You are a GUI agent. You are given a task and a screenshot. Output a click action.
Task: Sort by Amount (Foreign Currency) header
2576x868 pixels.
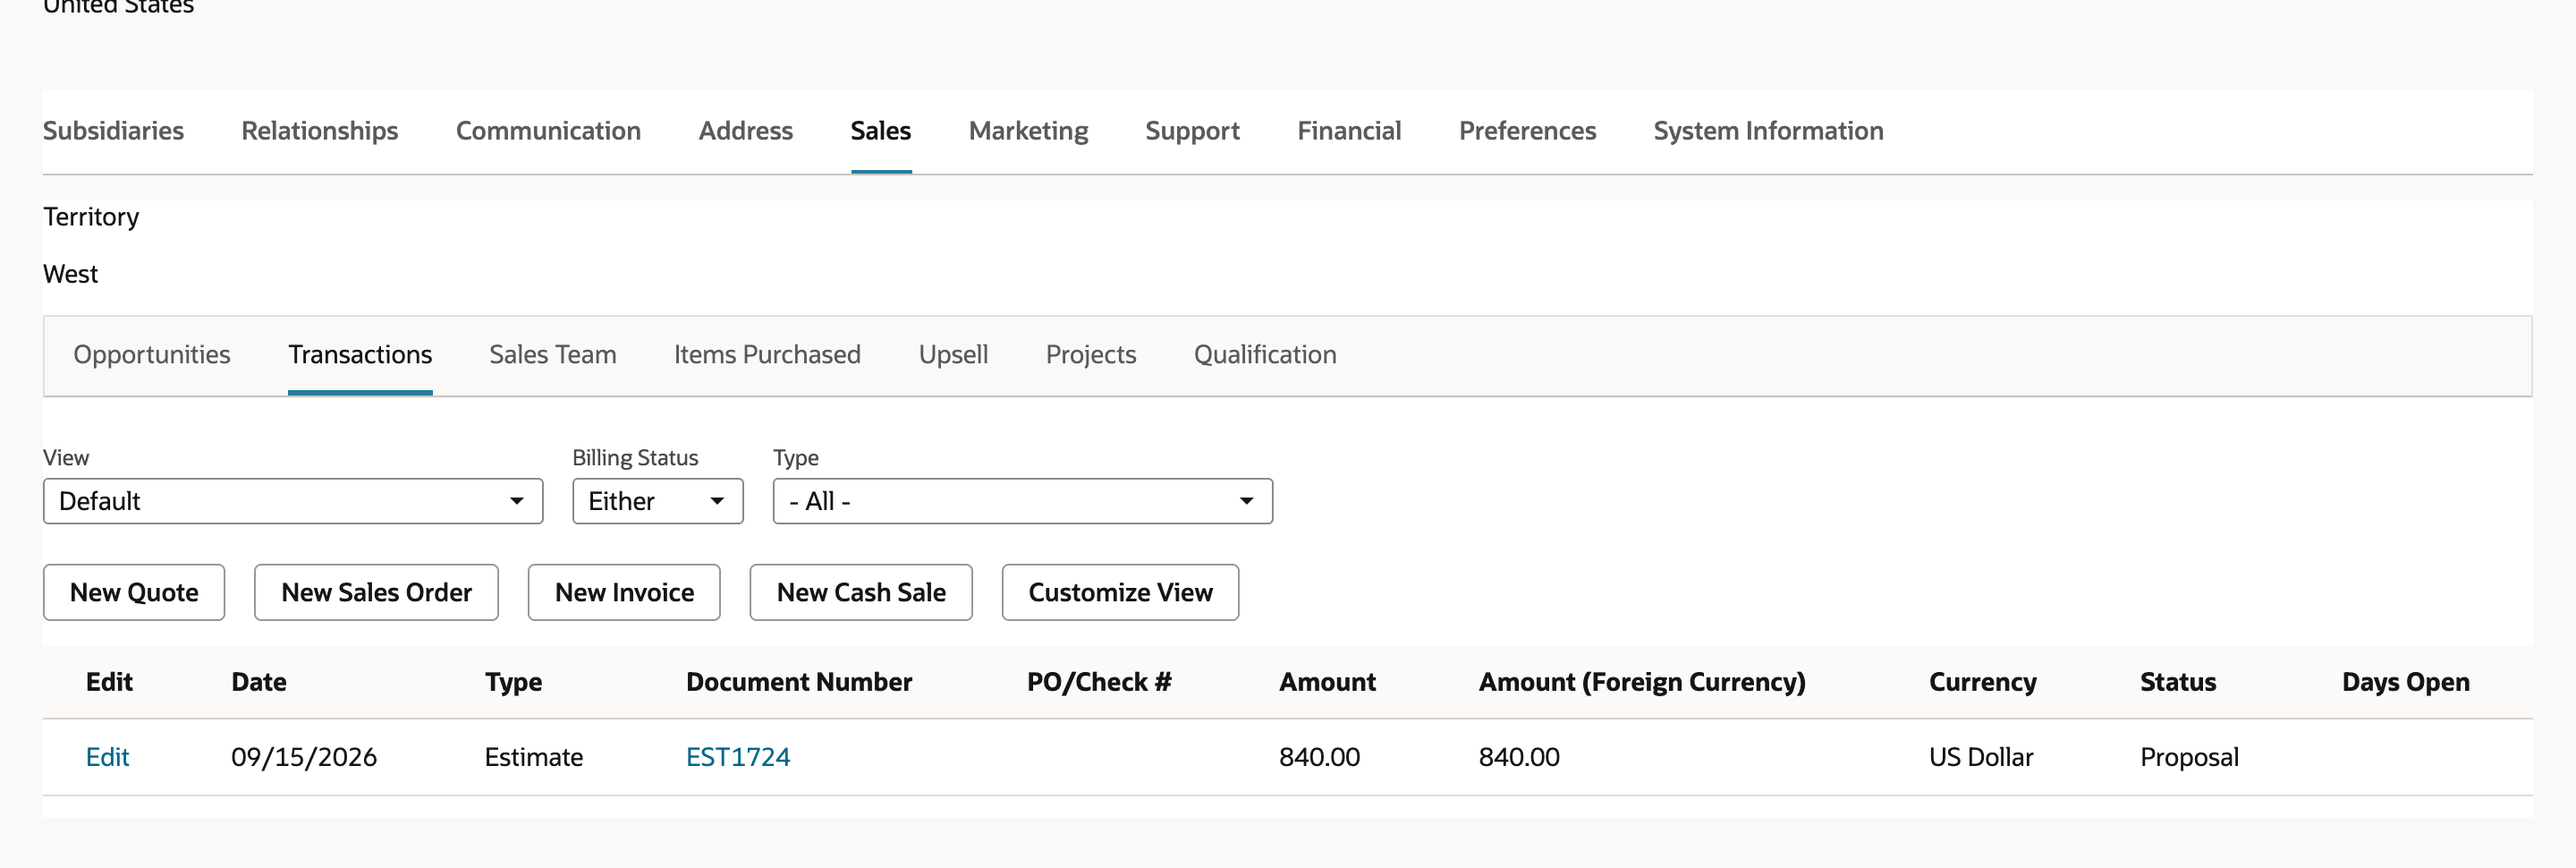1642,682
